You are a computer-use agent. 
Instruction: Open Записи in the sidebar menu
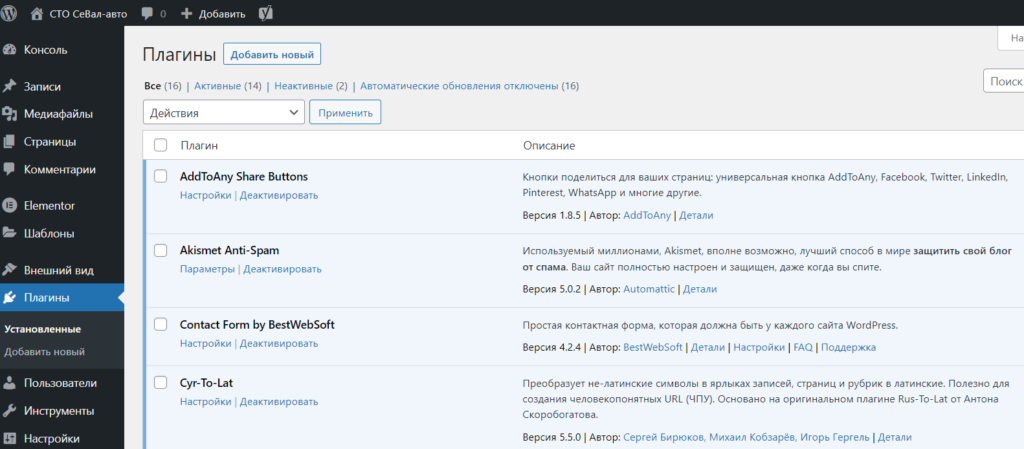pyautogui.click(x=42, y=86)
